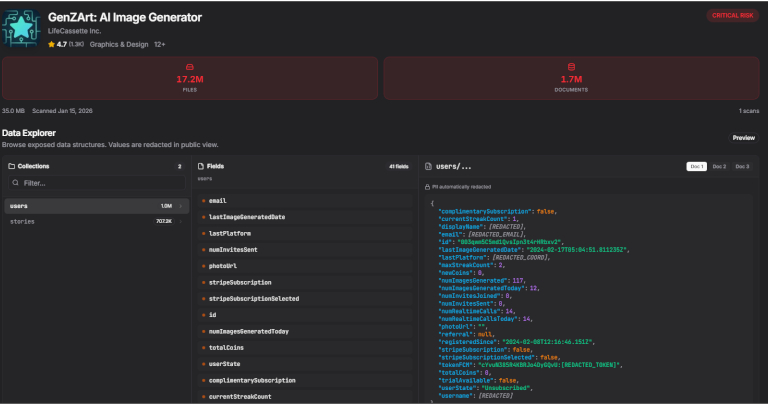Click the users/... document path heading
The image size is (768, 405).
click(454, 167)
